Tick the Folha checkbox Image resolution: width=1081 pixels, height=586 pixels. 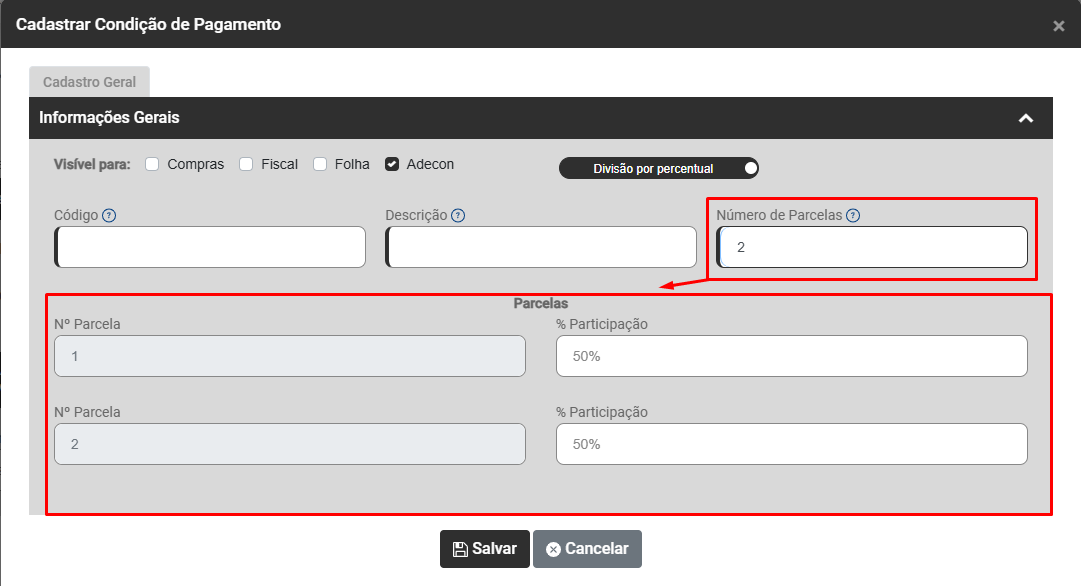(320, 164)
